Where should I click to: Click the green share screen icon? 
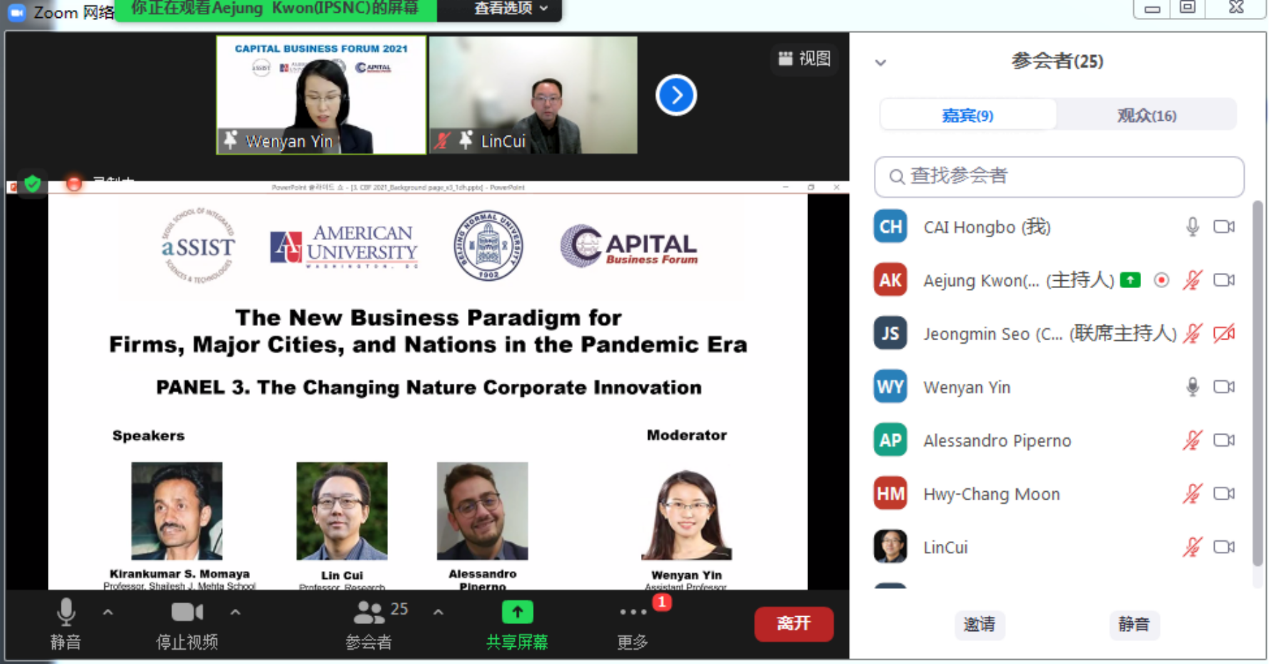pos(517,612)
